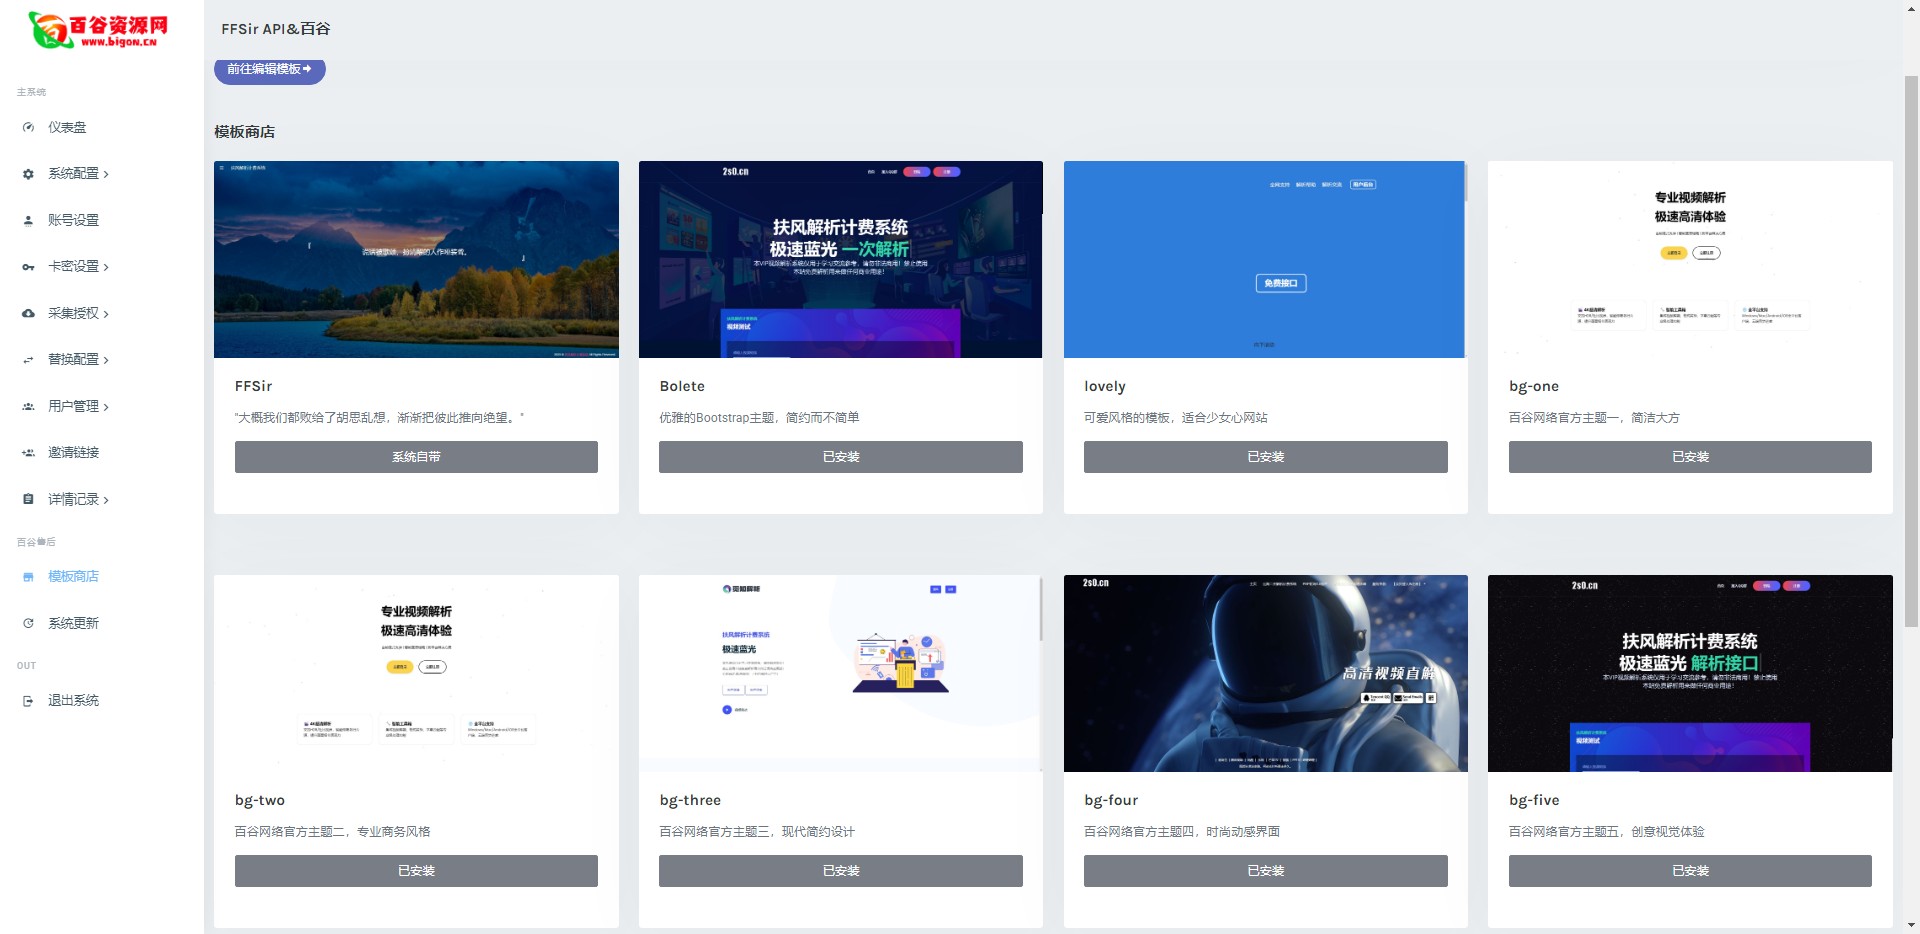
Task: Open the 系统更新 system update icon
Action: [28, 622]
